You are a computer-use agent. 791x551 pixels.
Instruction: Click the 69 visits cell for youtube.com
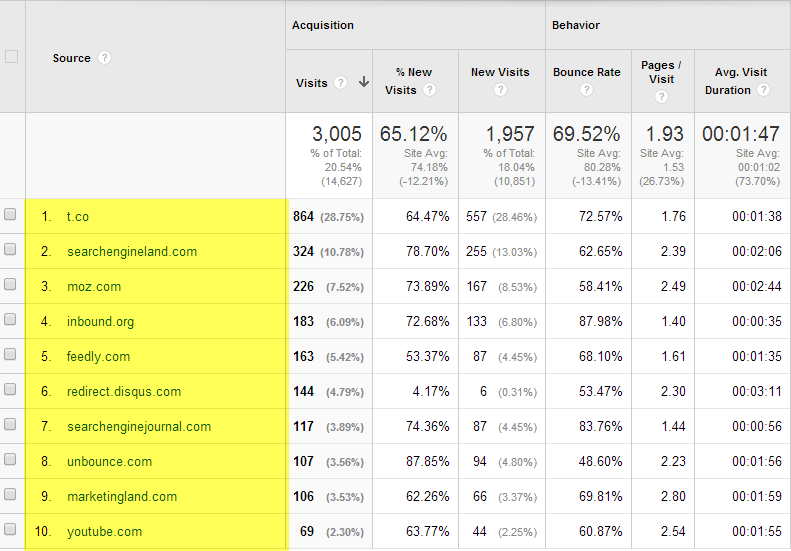tap(306, 531)
